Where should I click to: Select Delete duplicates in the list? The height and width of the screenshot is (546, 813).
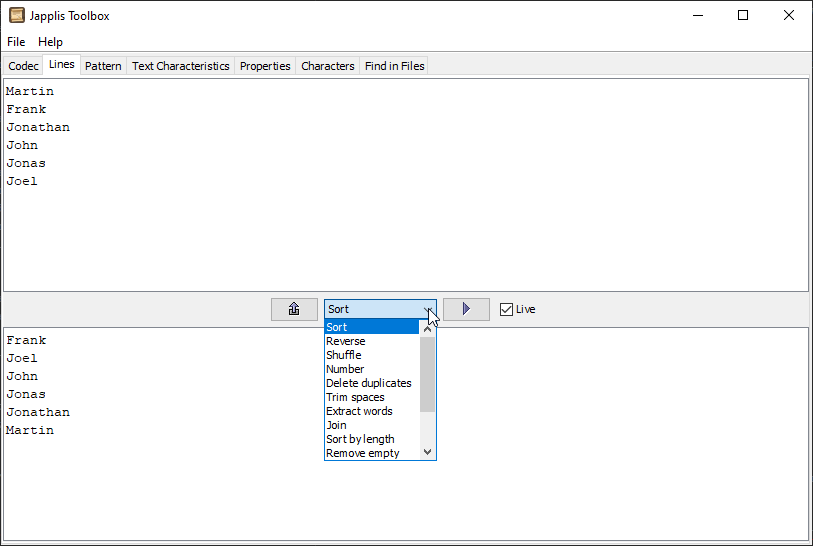368,383
